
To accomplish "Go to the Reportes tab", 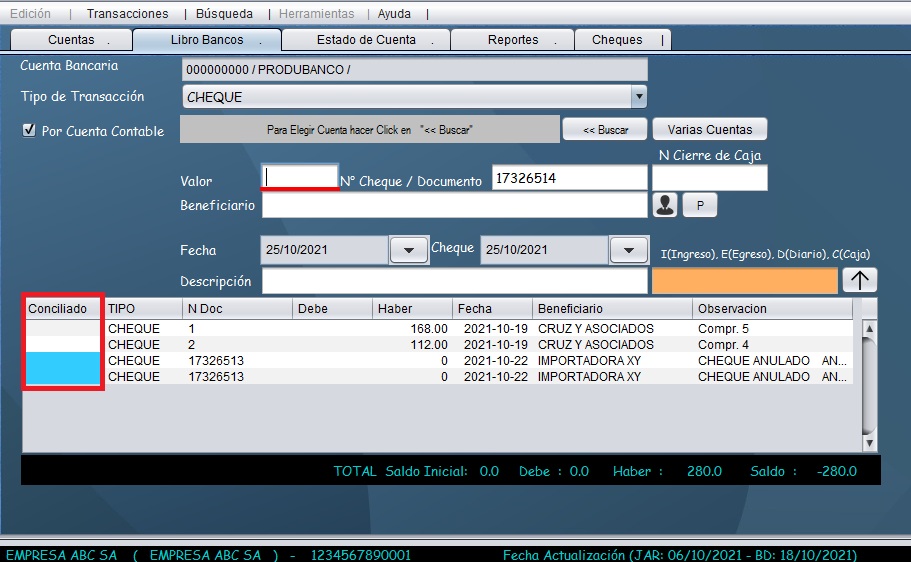I will [x=513, y=40].
